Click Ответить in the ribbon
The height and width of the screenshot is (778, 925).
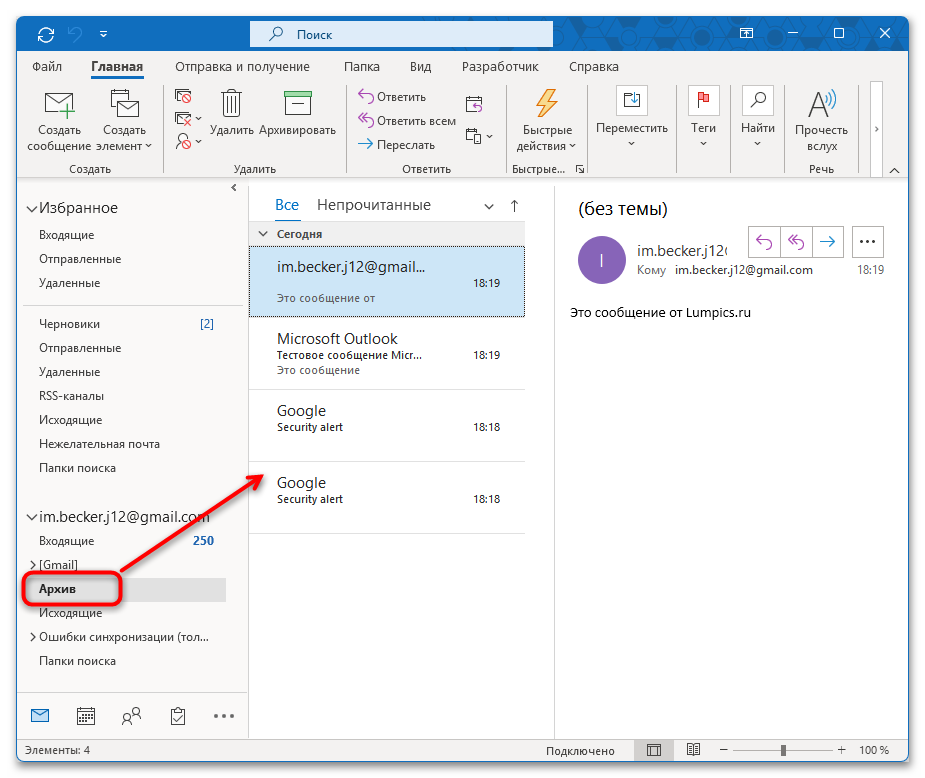[x=392, y=96]
